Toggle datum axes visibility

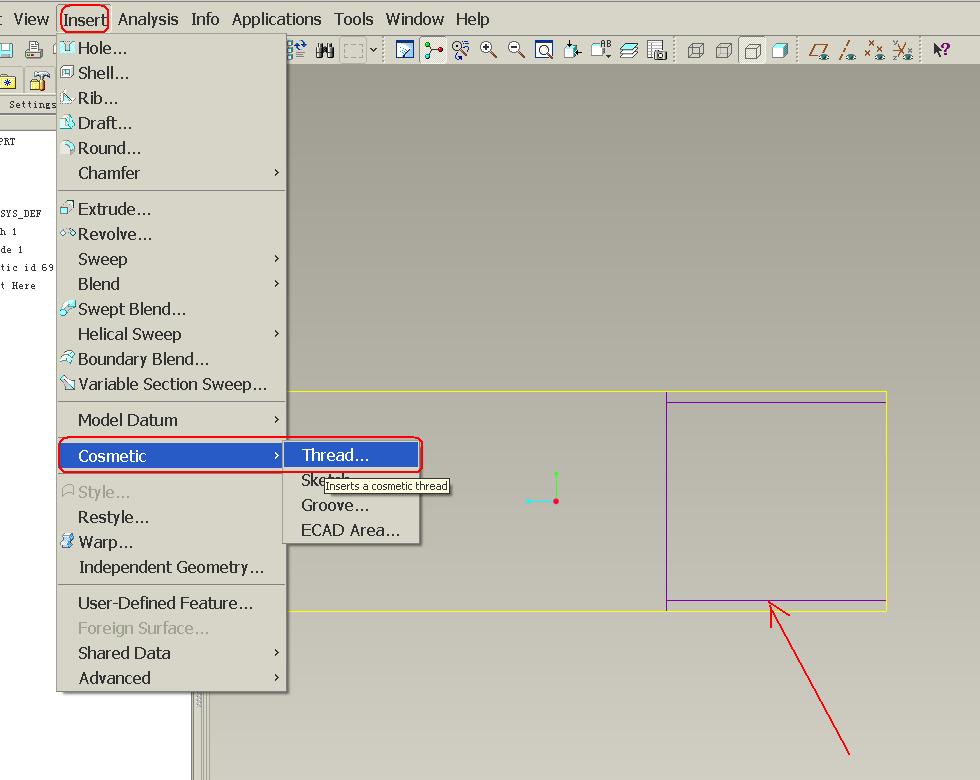pos(847,50)
